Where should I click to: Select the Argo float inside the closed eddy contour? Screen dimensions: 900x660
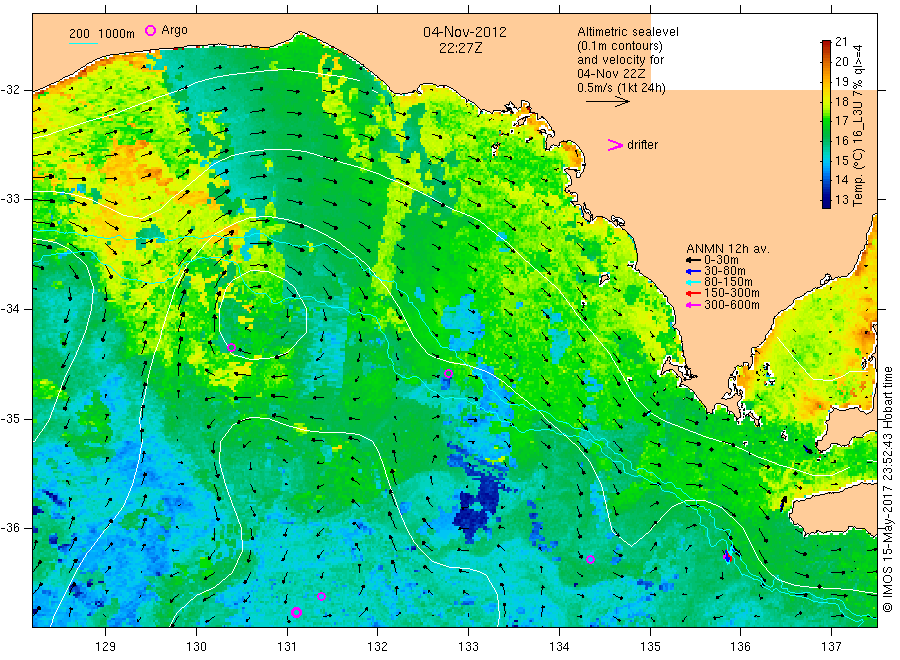pyautogui.click(x=231, y=347)
